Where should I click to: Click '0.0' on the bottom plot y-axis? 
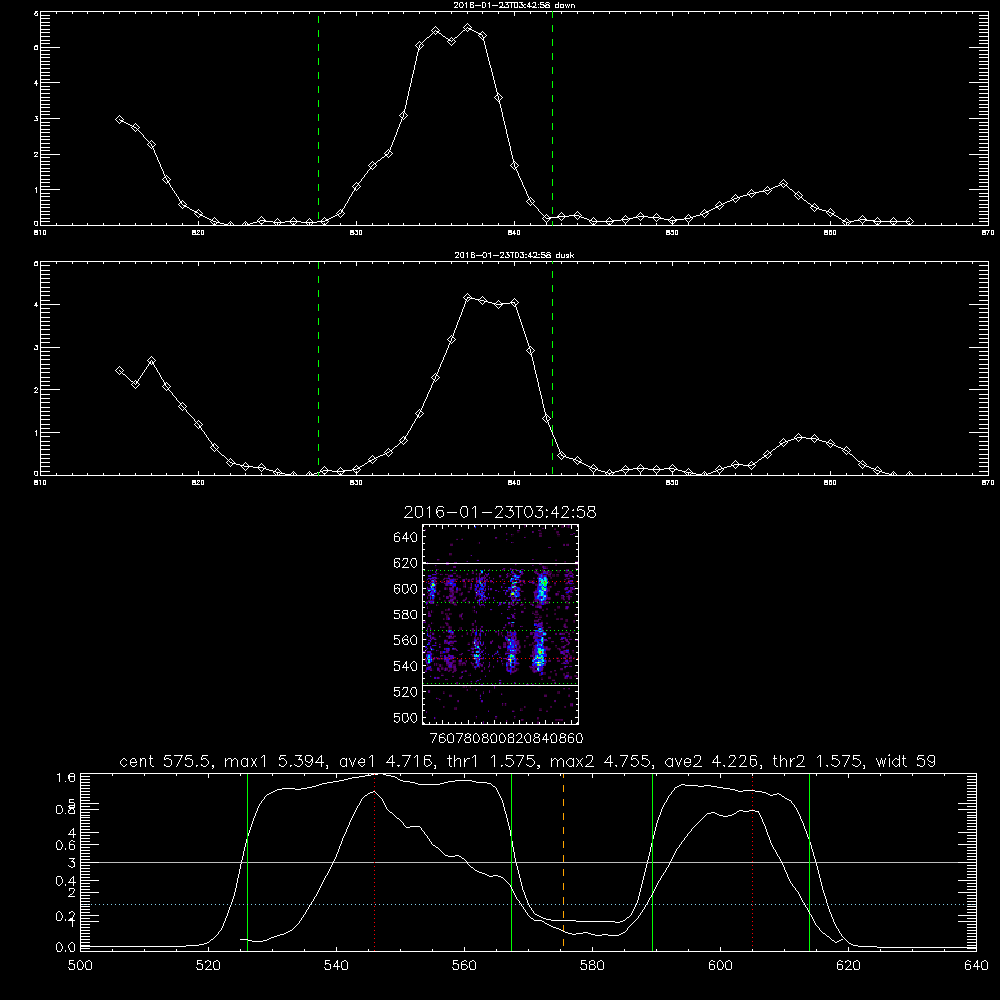[66, 948]
